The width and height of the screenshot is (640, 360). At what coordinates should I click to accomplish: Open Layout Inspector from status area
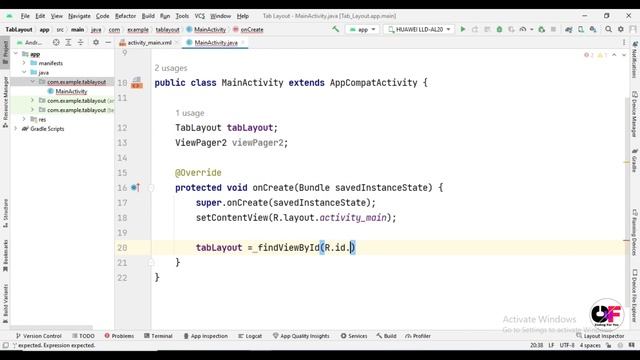point(600,336)
